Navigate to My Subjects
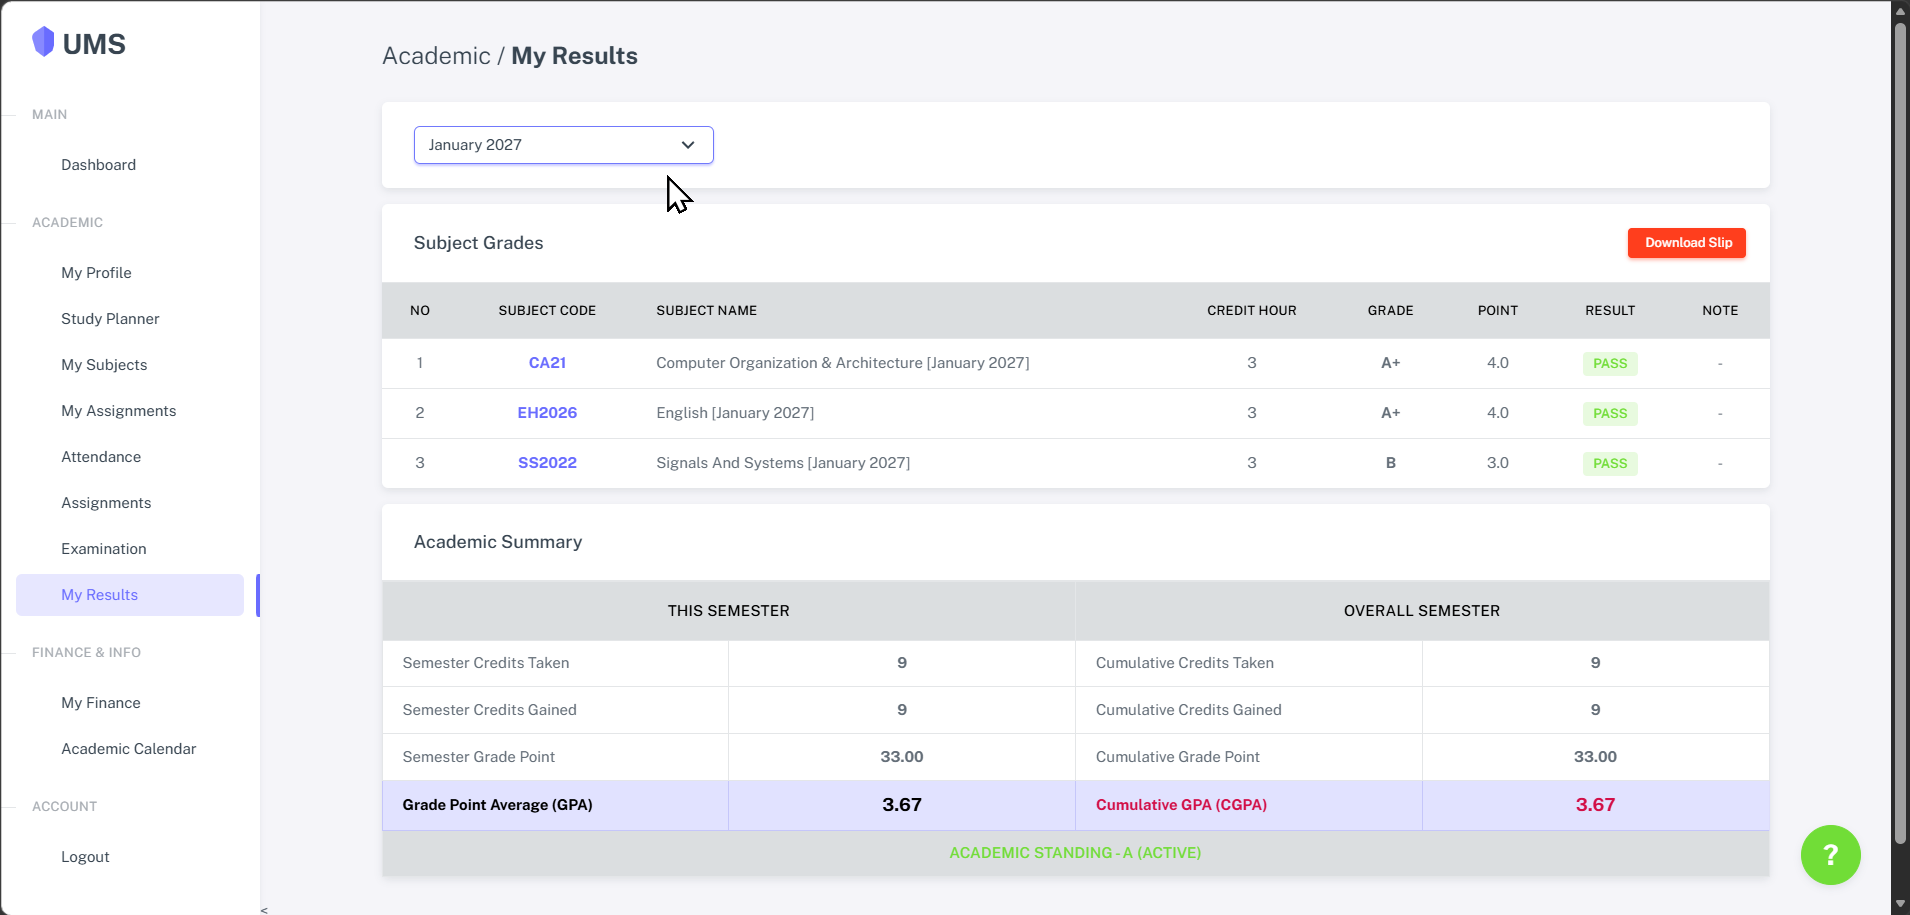 (x=104, y=365)
